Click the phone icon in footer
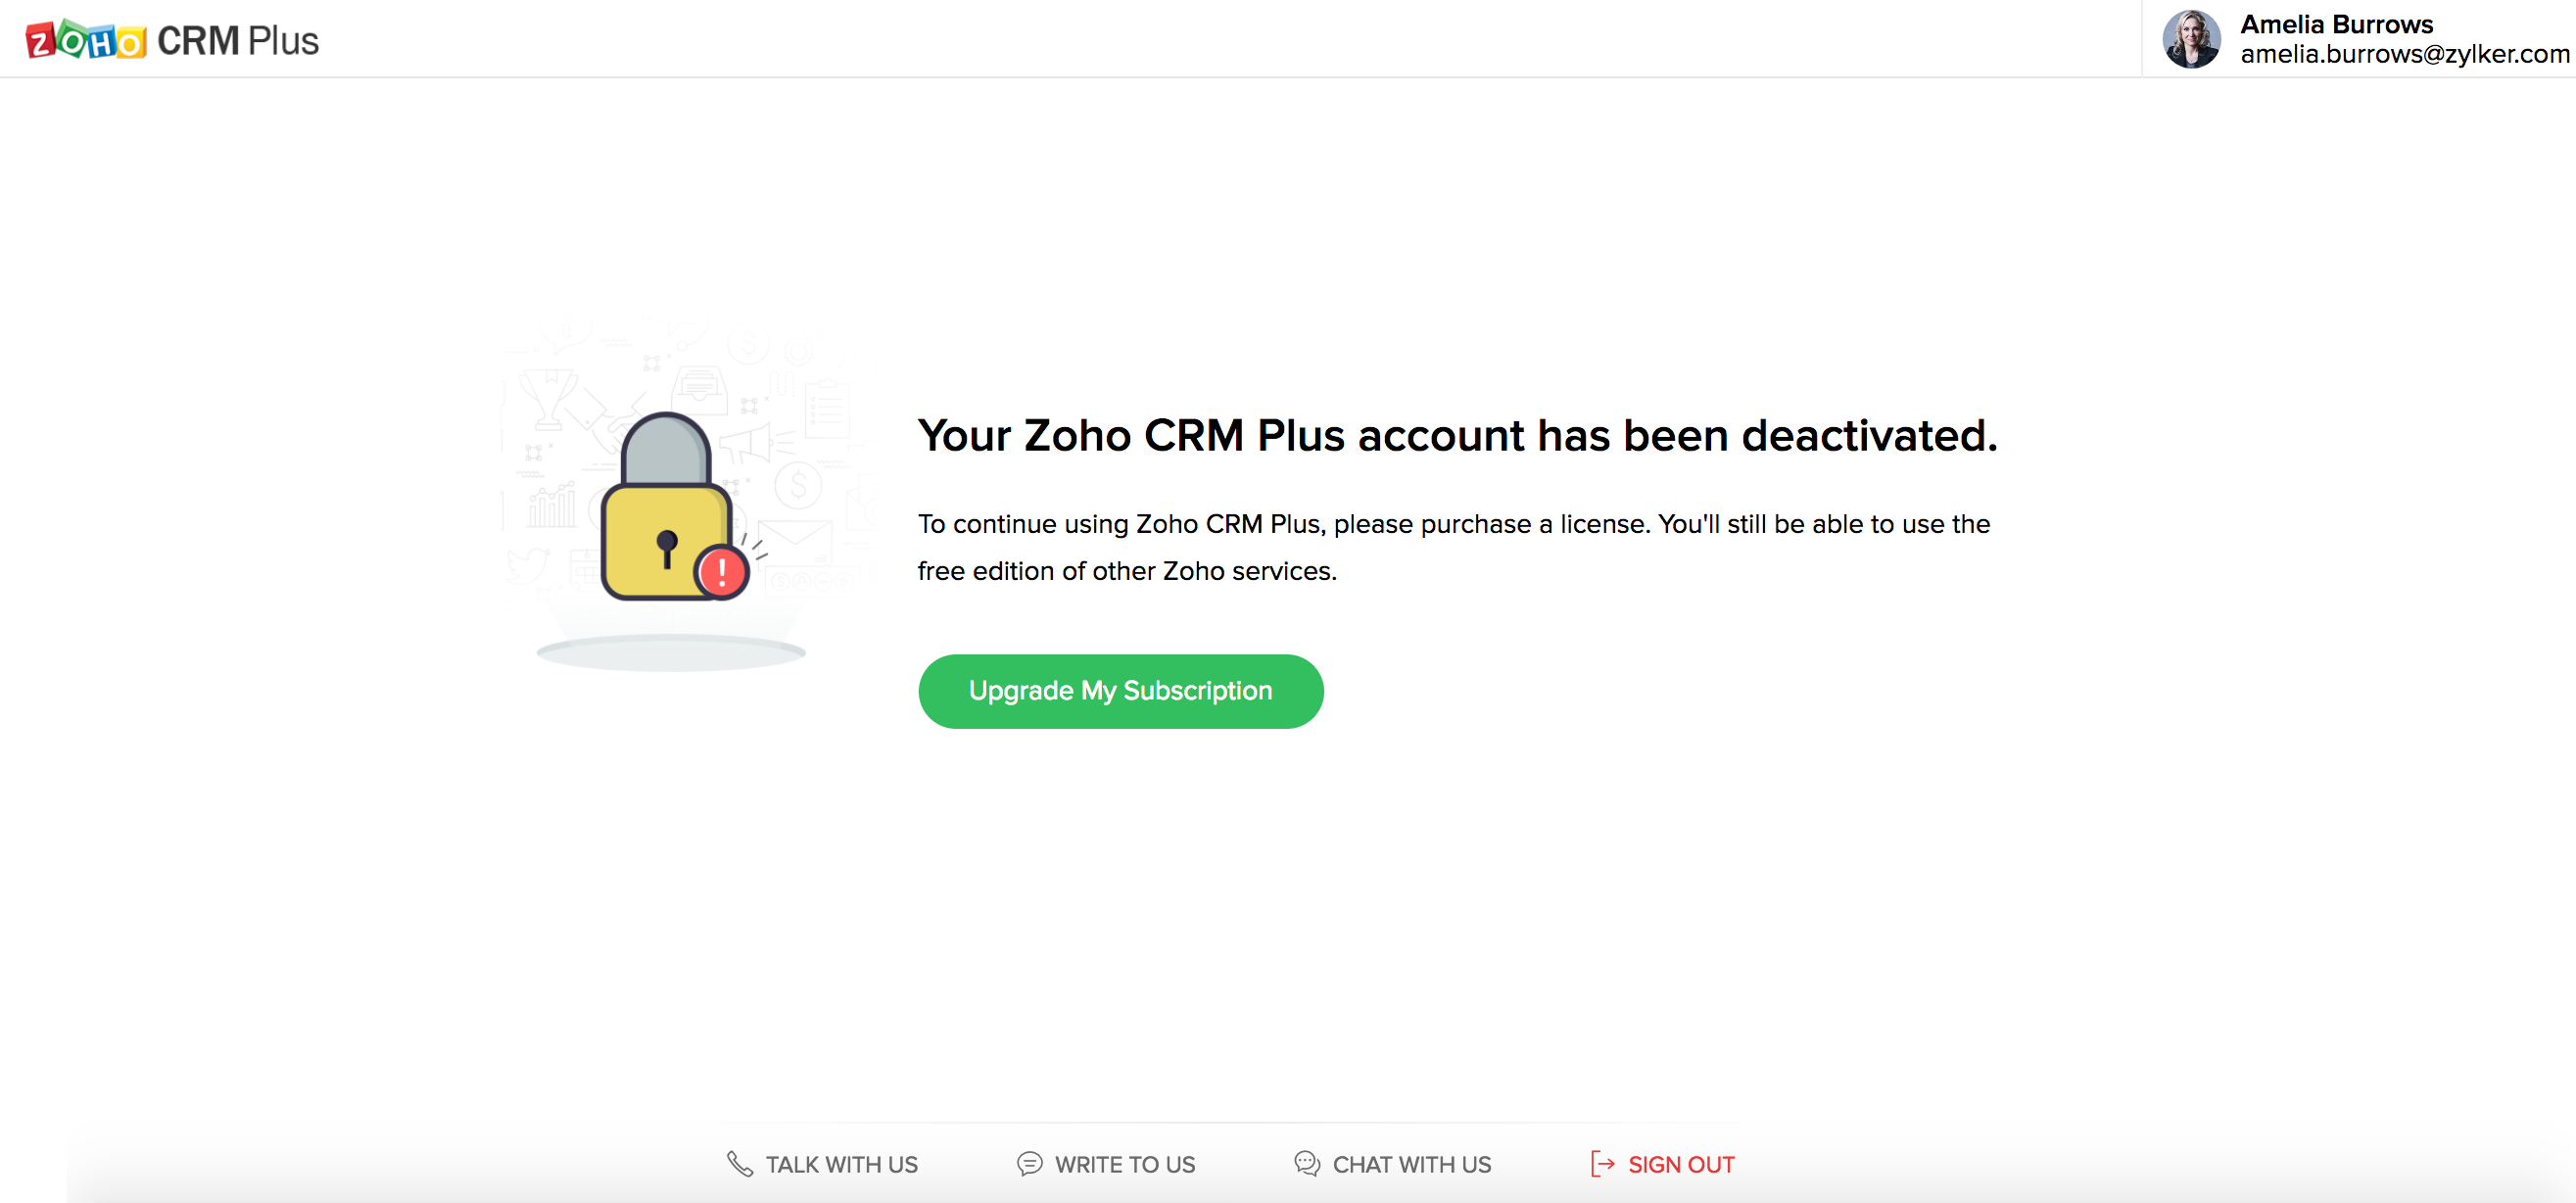Image resolution: width=2576 pixels, height=1203 pixels. pos(739,1164)
